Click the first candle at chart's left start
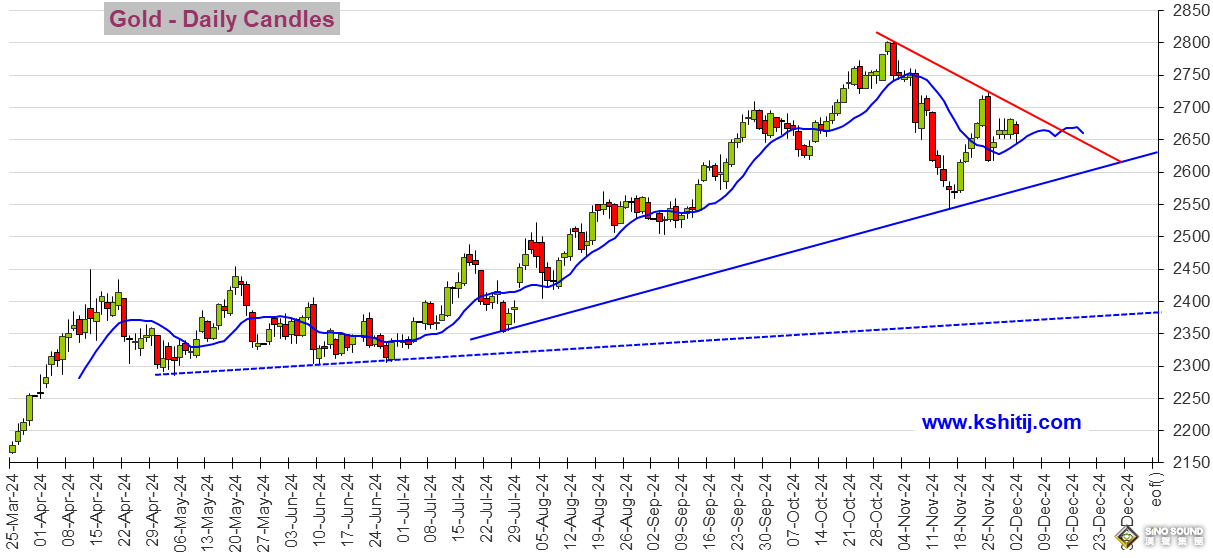This screenshot has height=558, width=1213. click(x=12, y=448)
